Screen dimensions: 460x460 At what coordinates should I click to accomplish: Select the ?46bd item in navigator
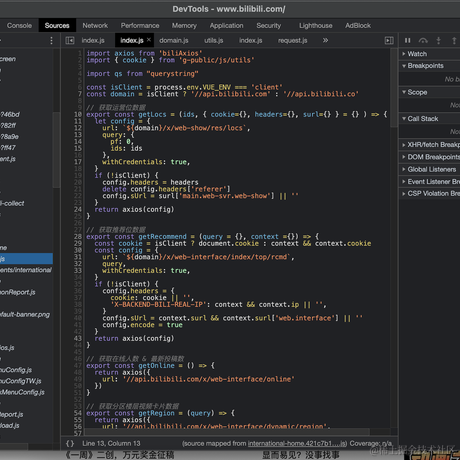[x=10, y=114]
